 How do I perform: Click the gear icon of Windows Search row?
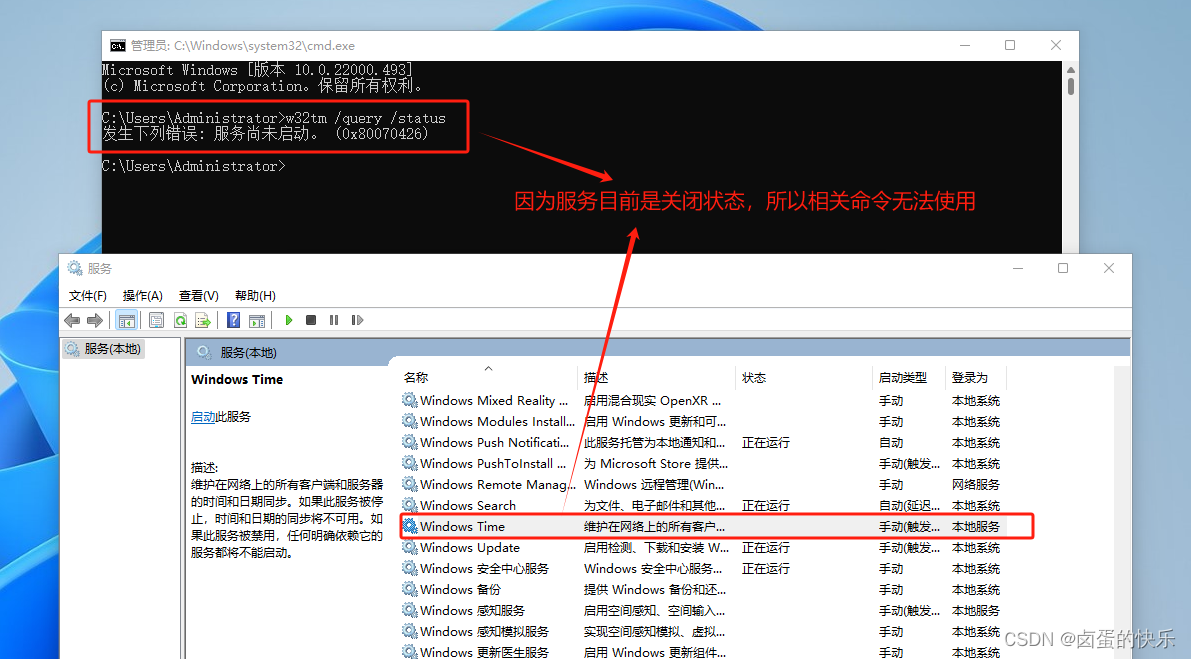pos(410,505)
